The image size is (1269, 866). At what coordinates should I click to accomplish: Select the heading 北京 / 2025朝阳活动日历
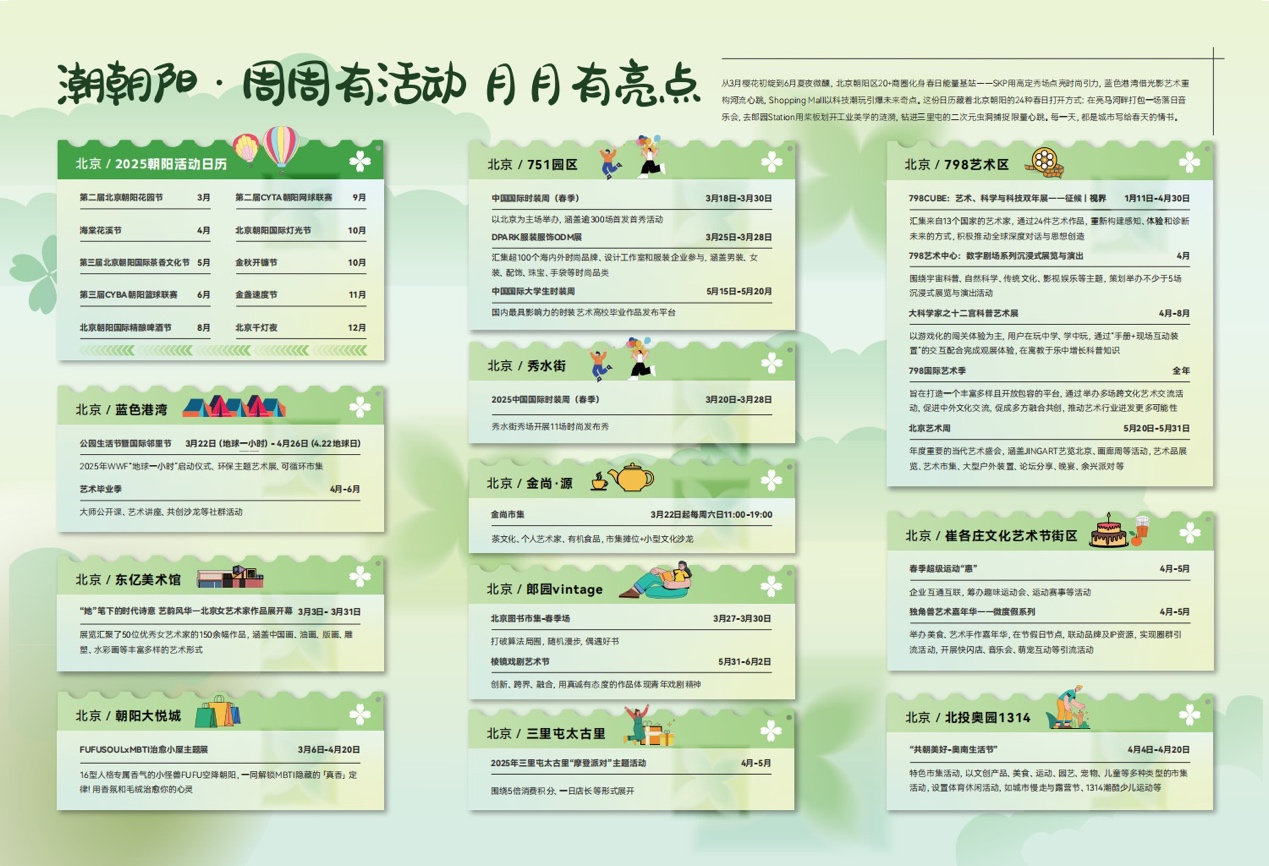(151, 163)
